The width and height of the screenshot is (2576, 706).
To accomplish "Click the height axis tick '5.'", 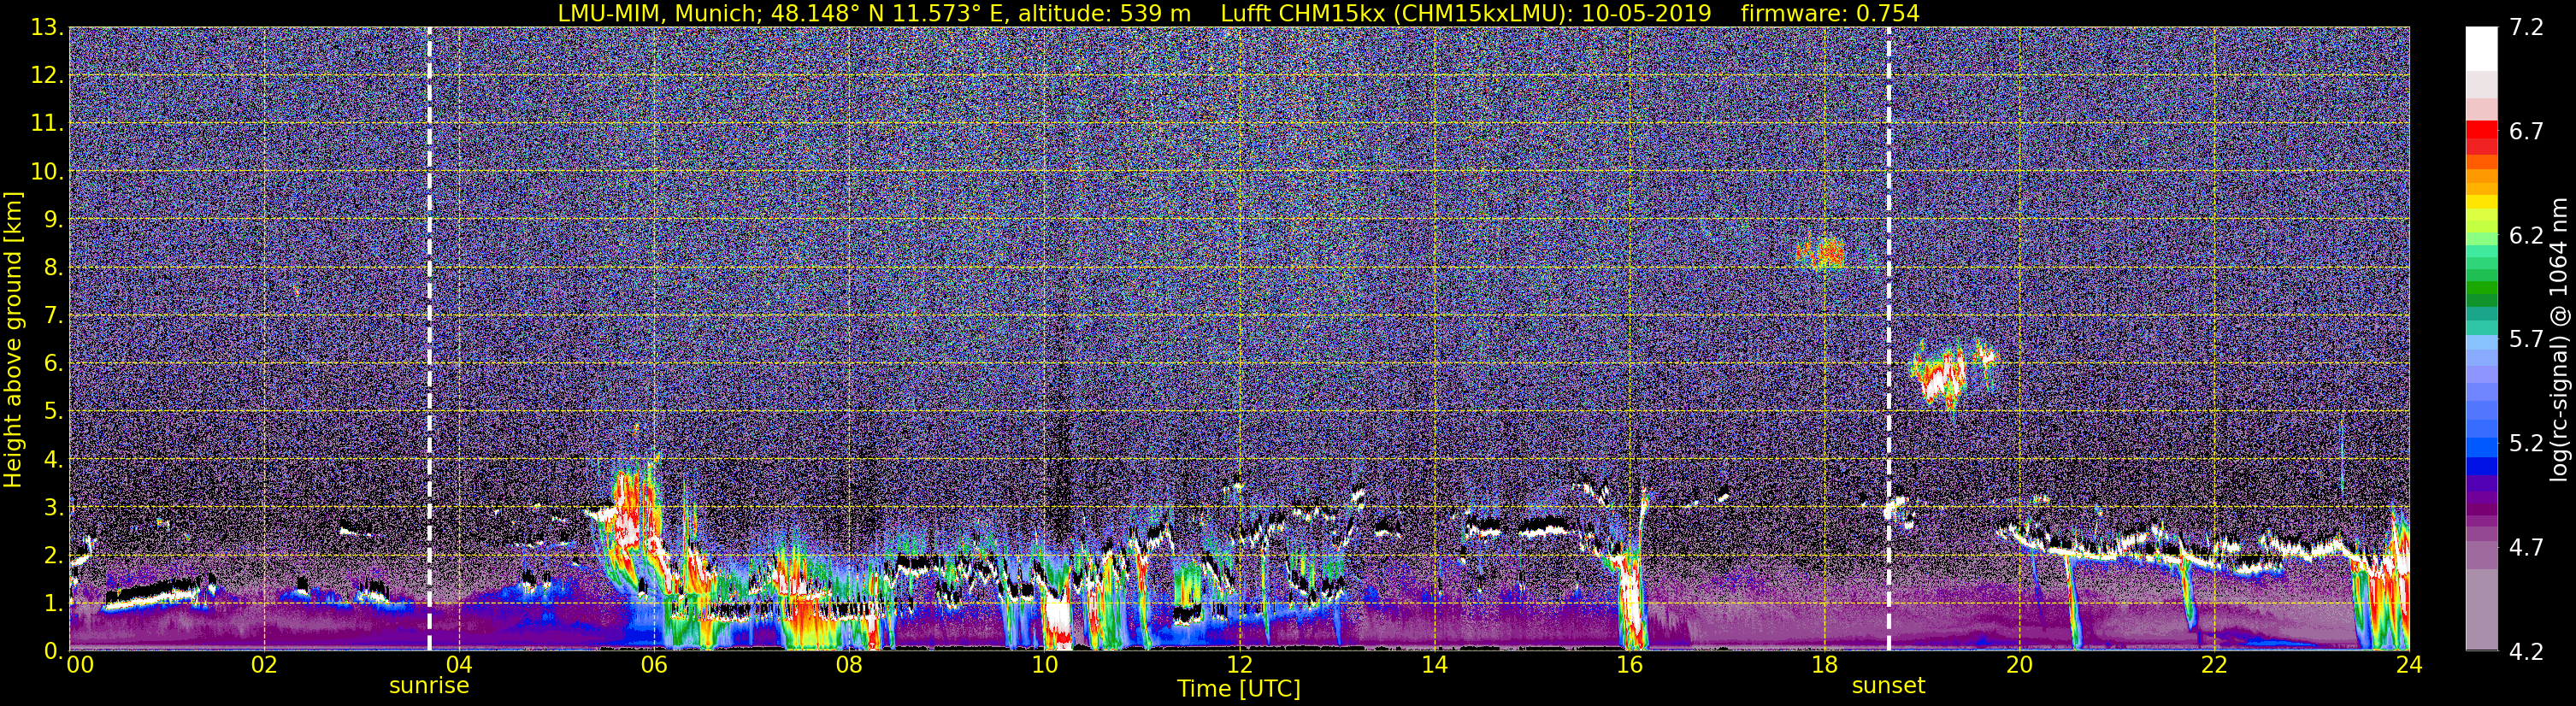I will point(53,411).
